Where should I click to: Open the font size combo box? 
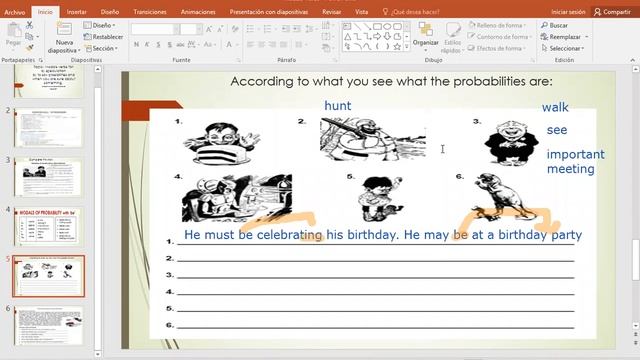pyautogui.click(x=191, y=29)
